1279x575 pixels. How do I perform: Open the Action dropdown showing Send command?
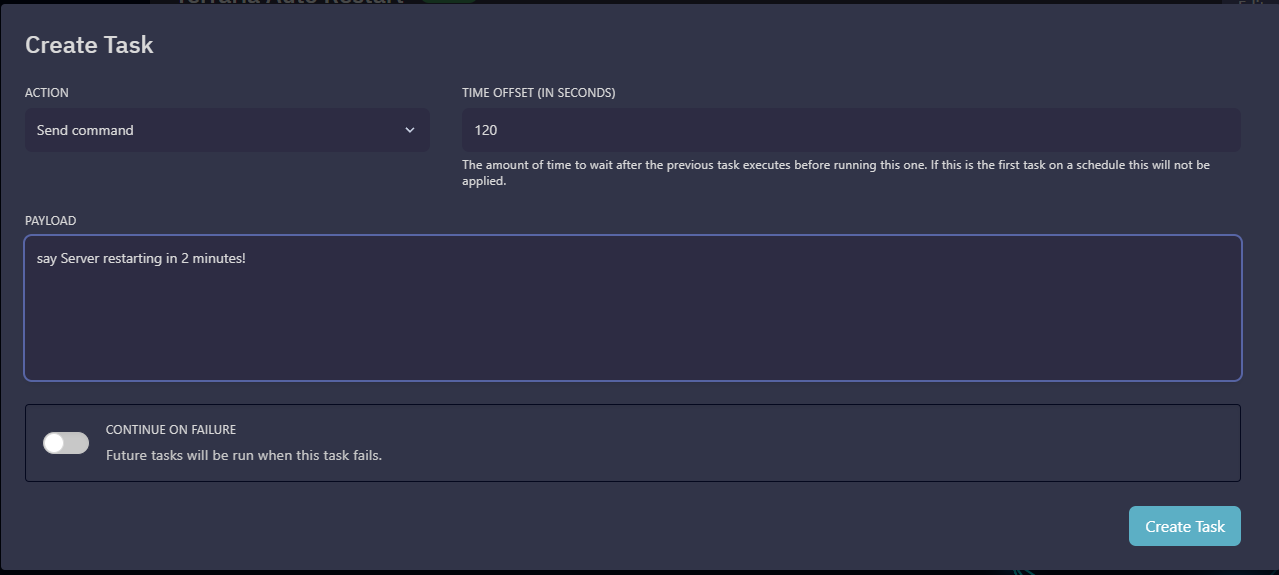[x=227, y=130]
